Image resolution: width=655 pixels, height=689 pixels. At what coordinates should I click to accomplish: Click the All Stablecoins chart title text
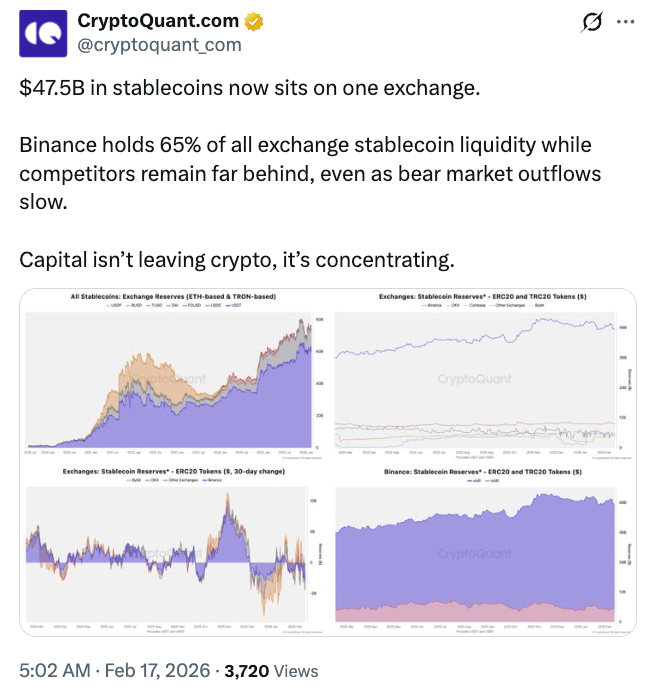[173, 297]
